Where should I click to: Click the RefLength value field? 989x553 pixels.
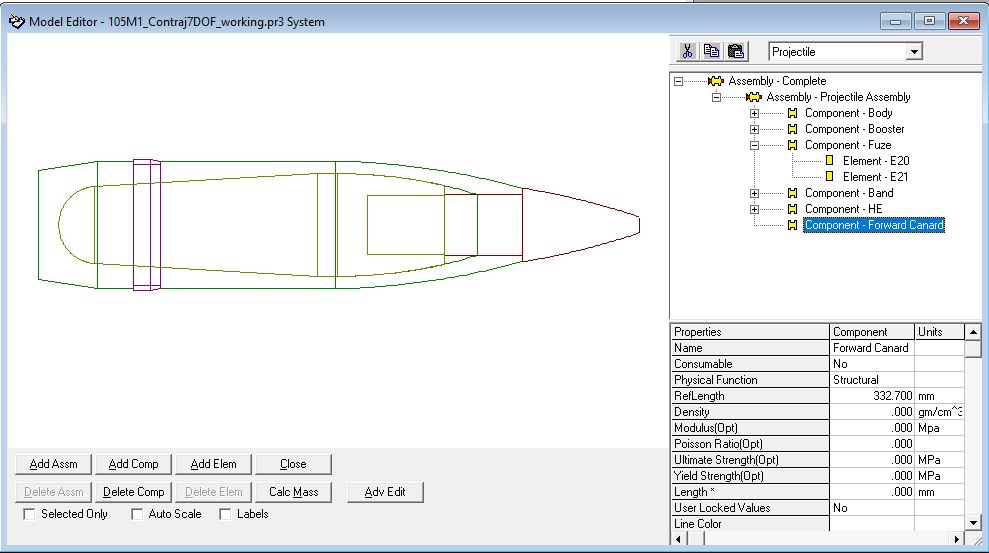pos(872,396)
